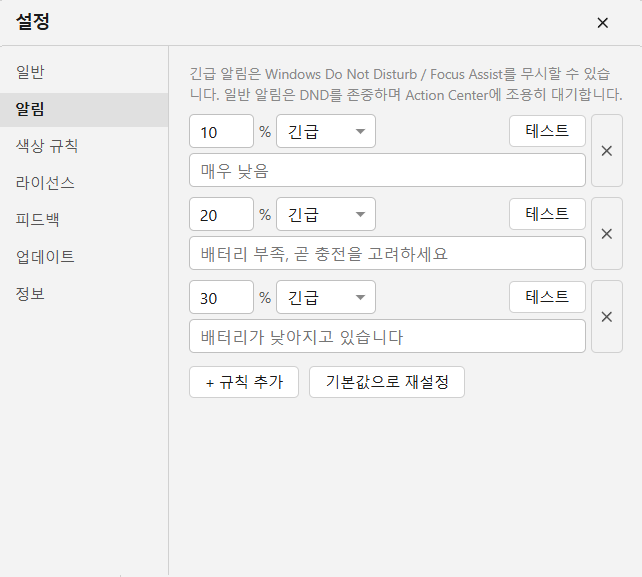Test the 20% notification rule
Viewport: 642px width, 577px height.
(547, 214)
